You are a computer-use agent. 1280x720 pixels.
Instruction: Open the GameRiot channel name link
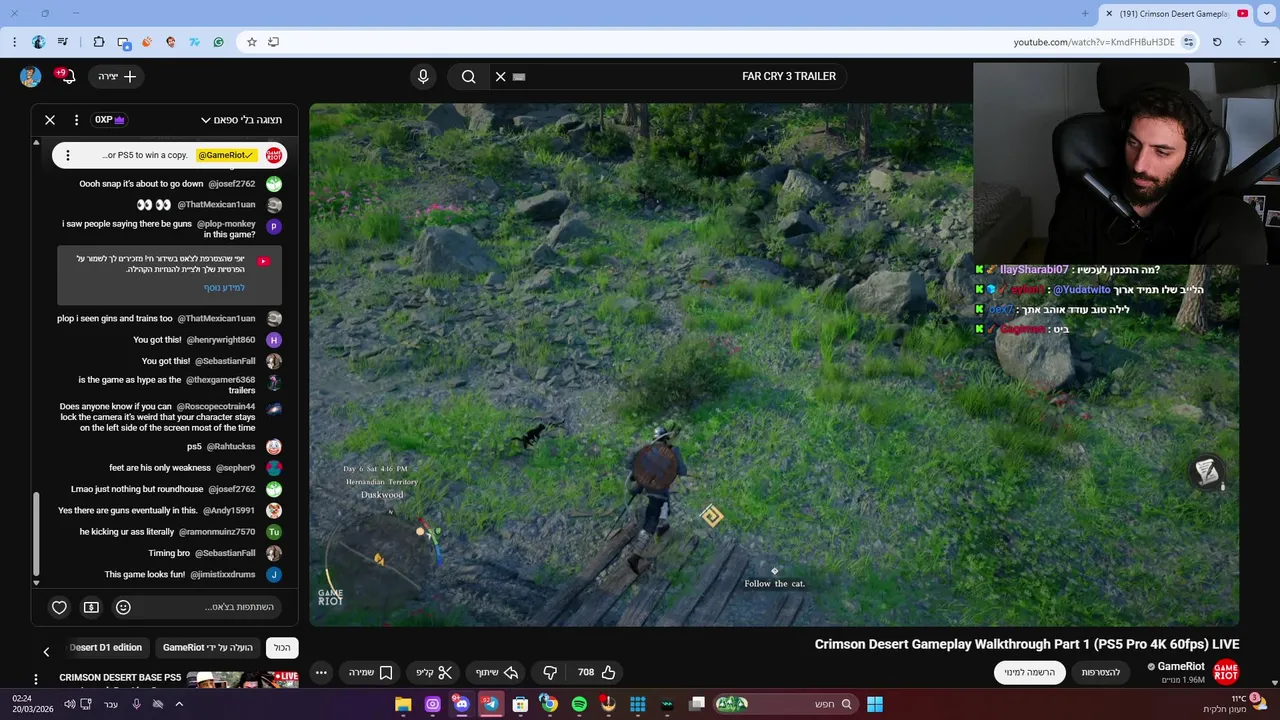pos(1180,667)
